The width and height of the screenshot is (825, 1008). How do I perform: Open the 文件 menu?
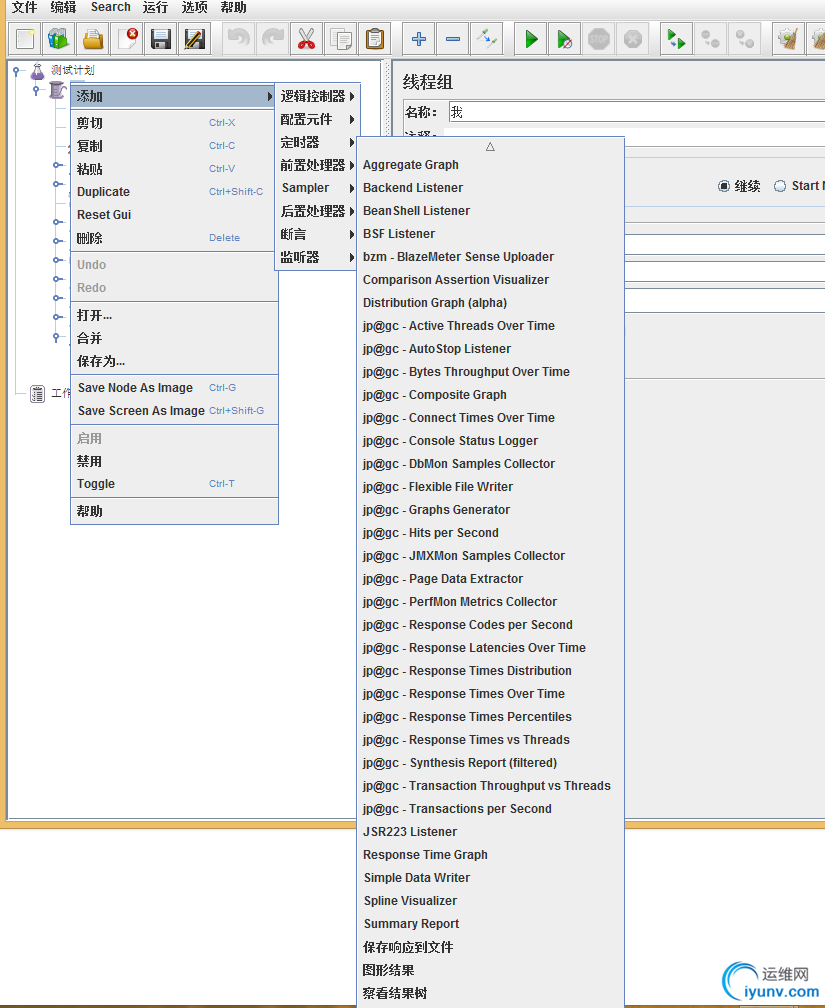(x=24, y=7)
